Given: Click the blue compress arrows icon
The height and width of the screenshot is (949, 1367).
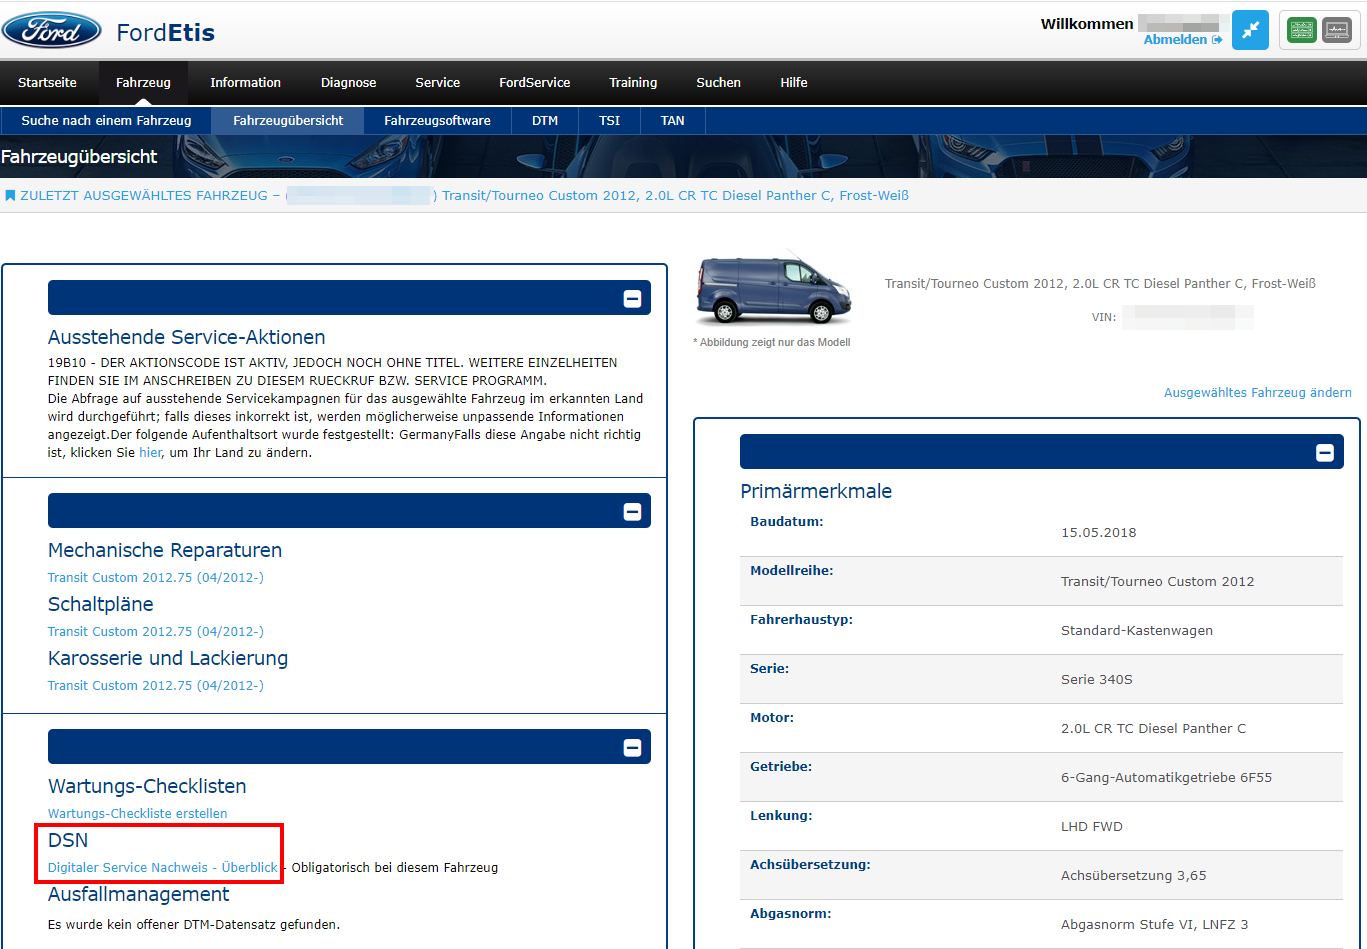Looking at the screenshot, I should pos(1250,30).
